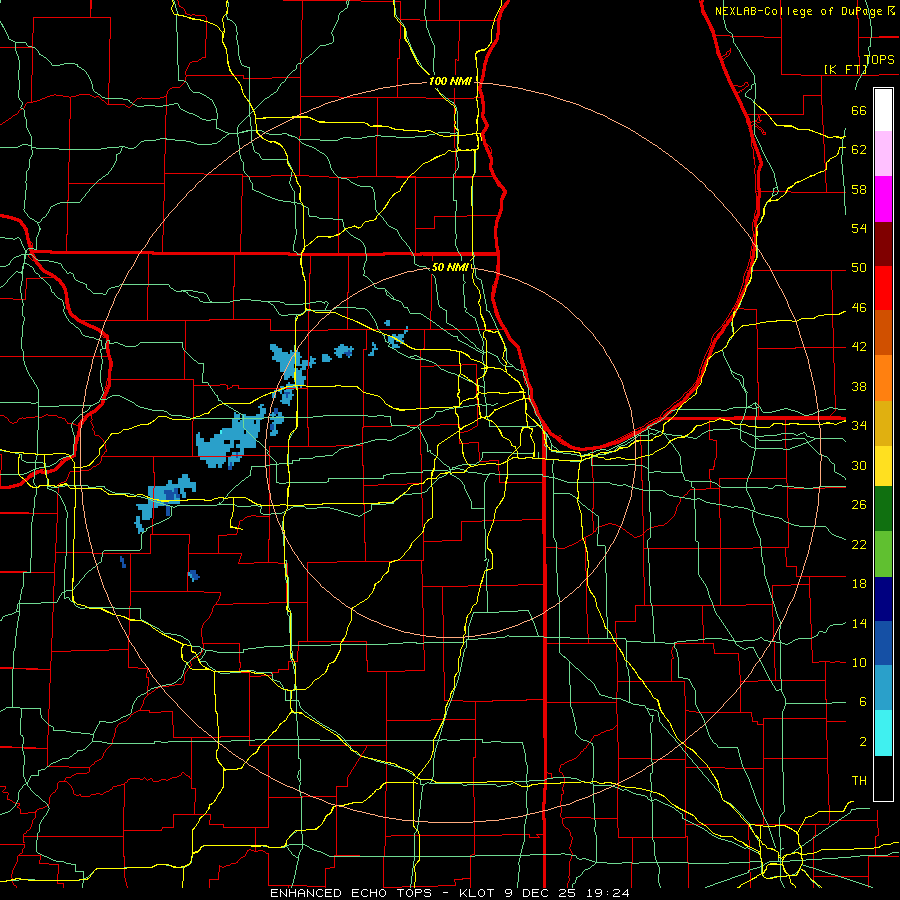Click the dark green legend swatch
The image size is (900, 900).
[x=883, y=509]
